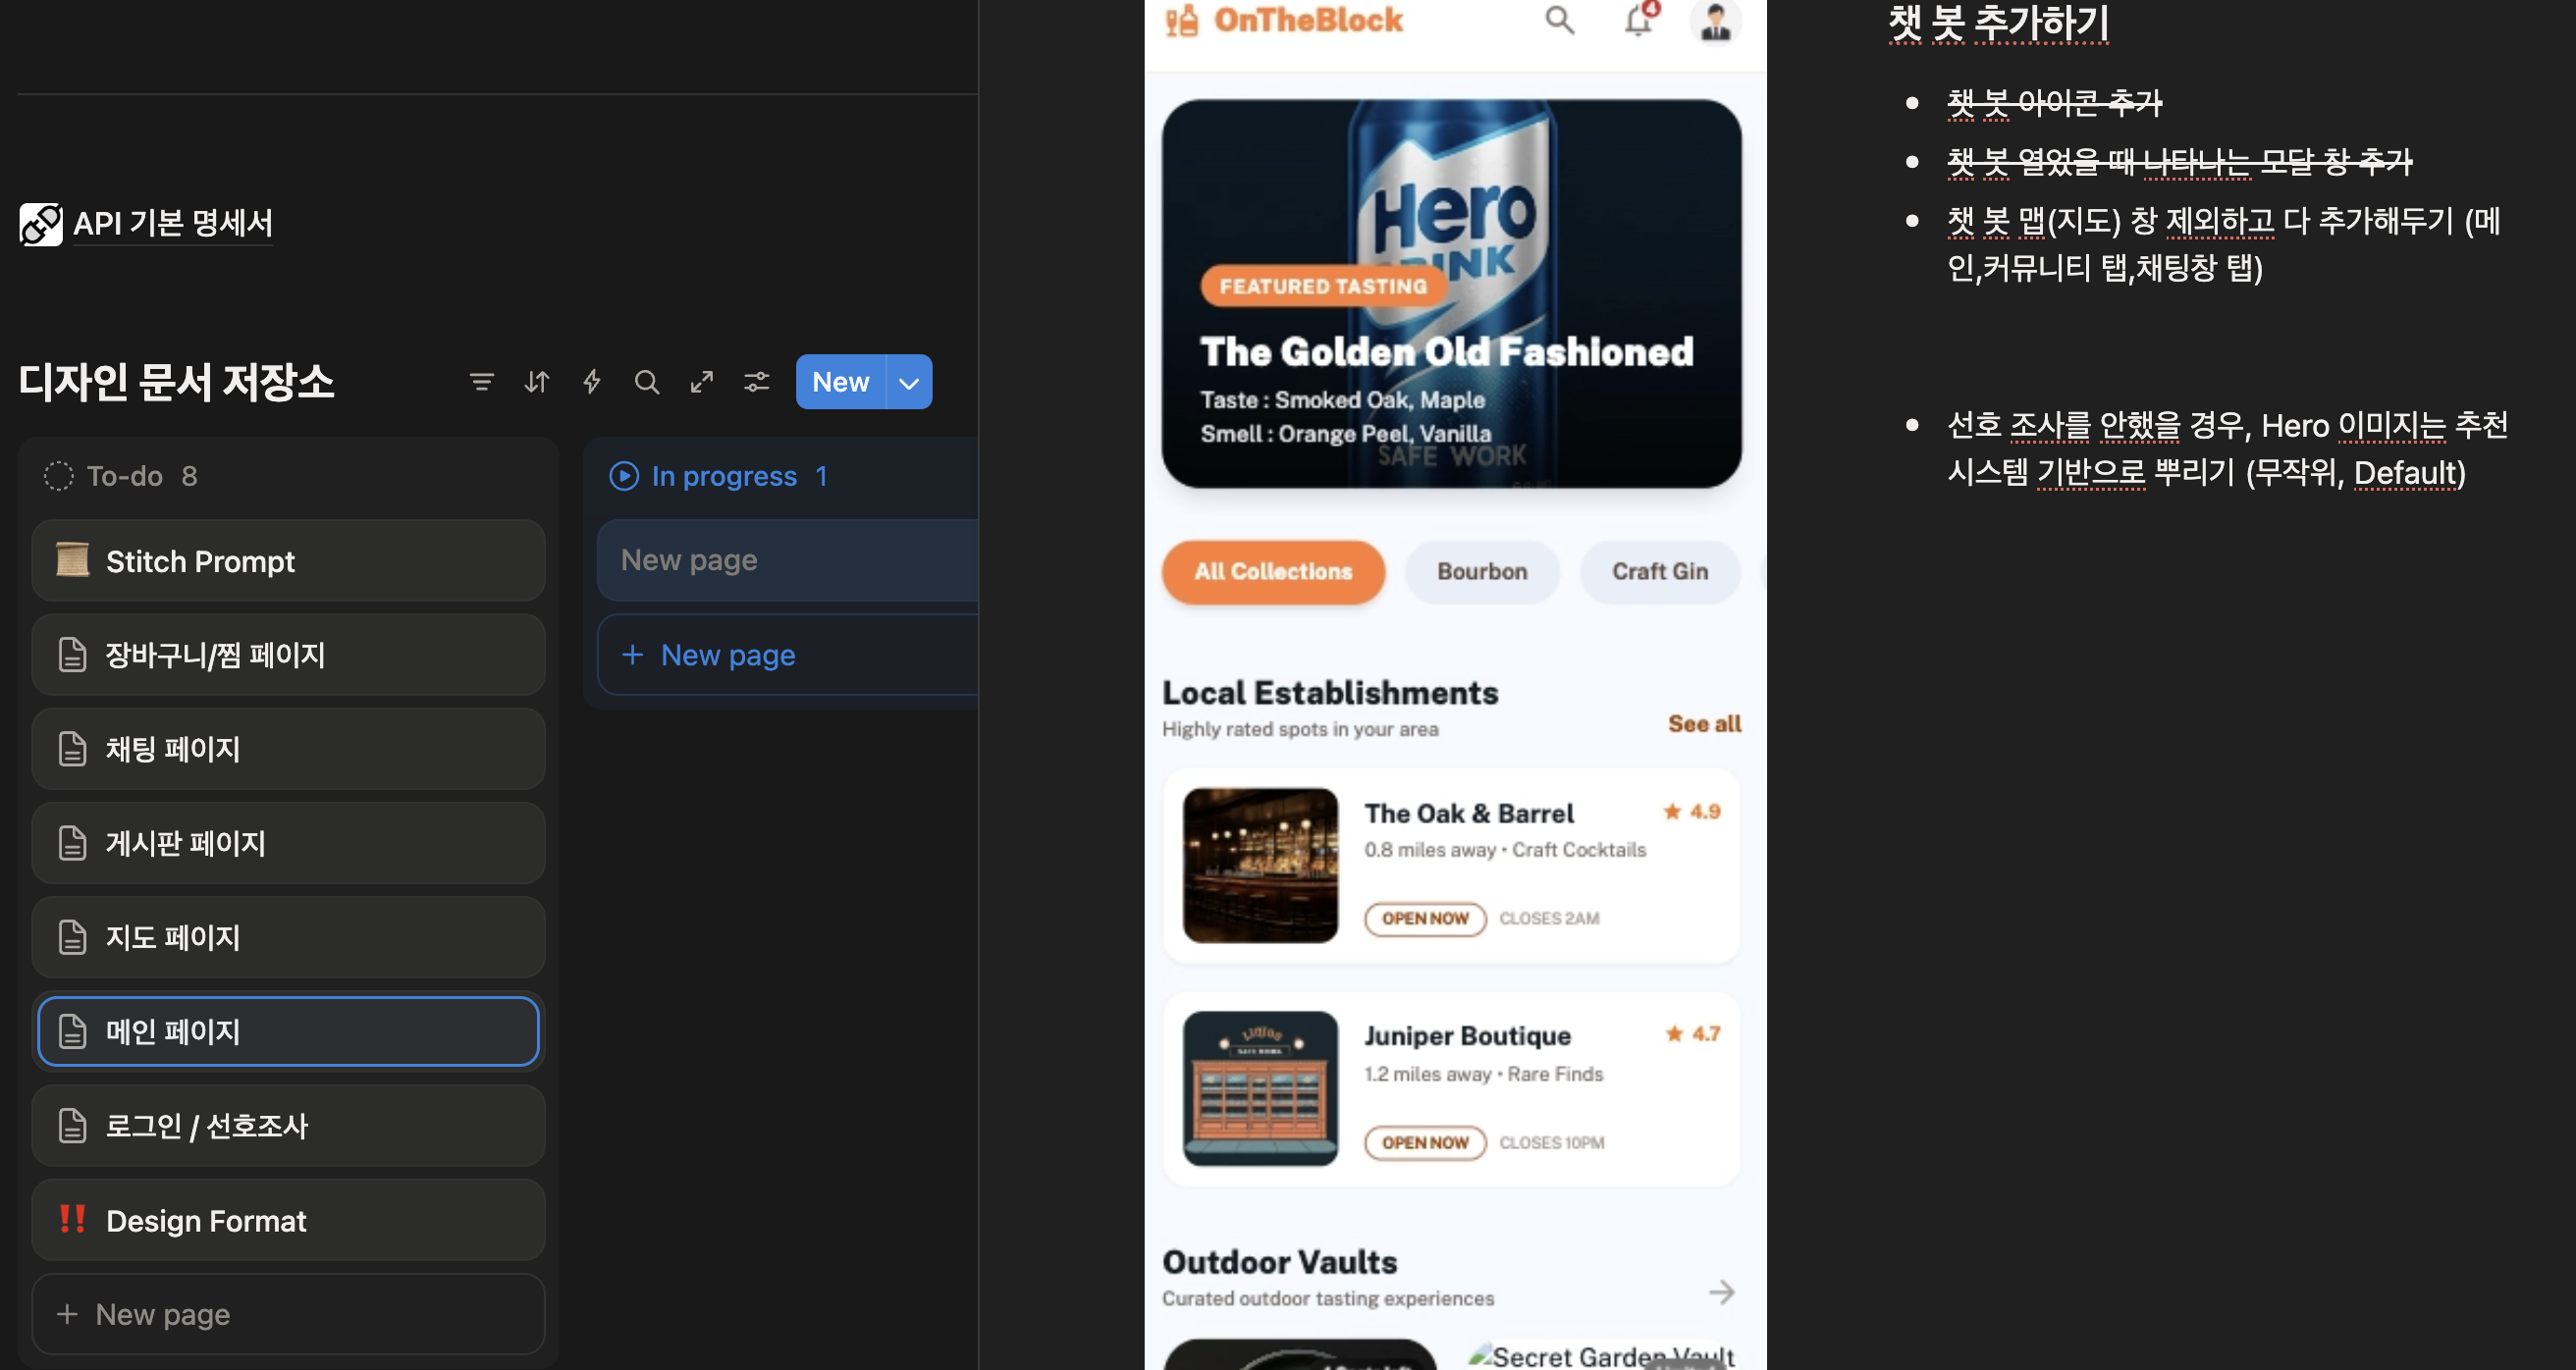Add New page in To-do column
The width and height of the screenshot is (2576, 1370).
(162, 1314)
